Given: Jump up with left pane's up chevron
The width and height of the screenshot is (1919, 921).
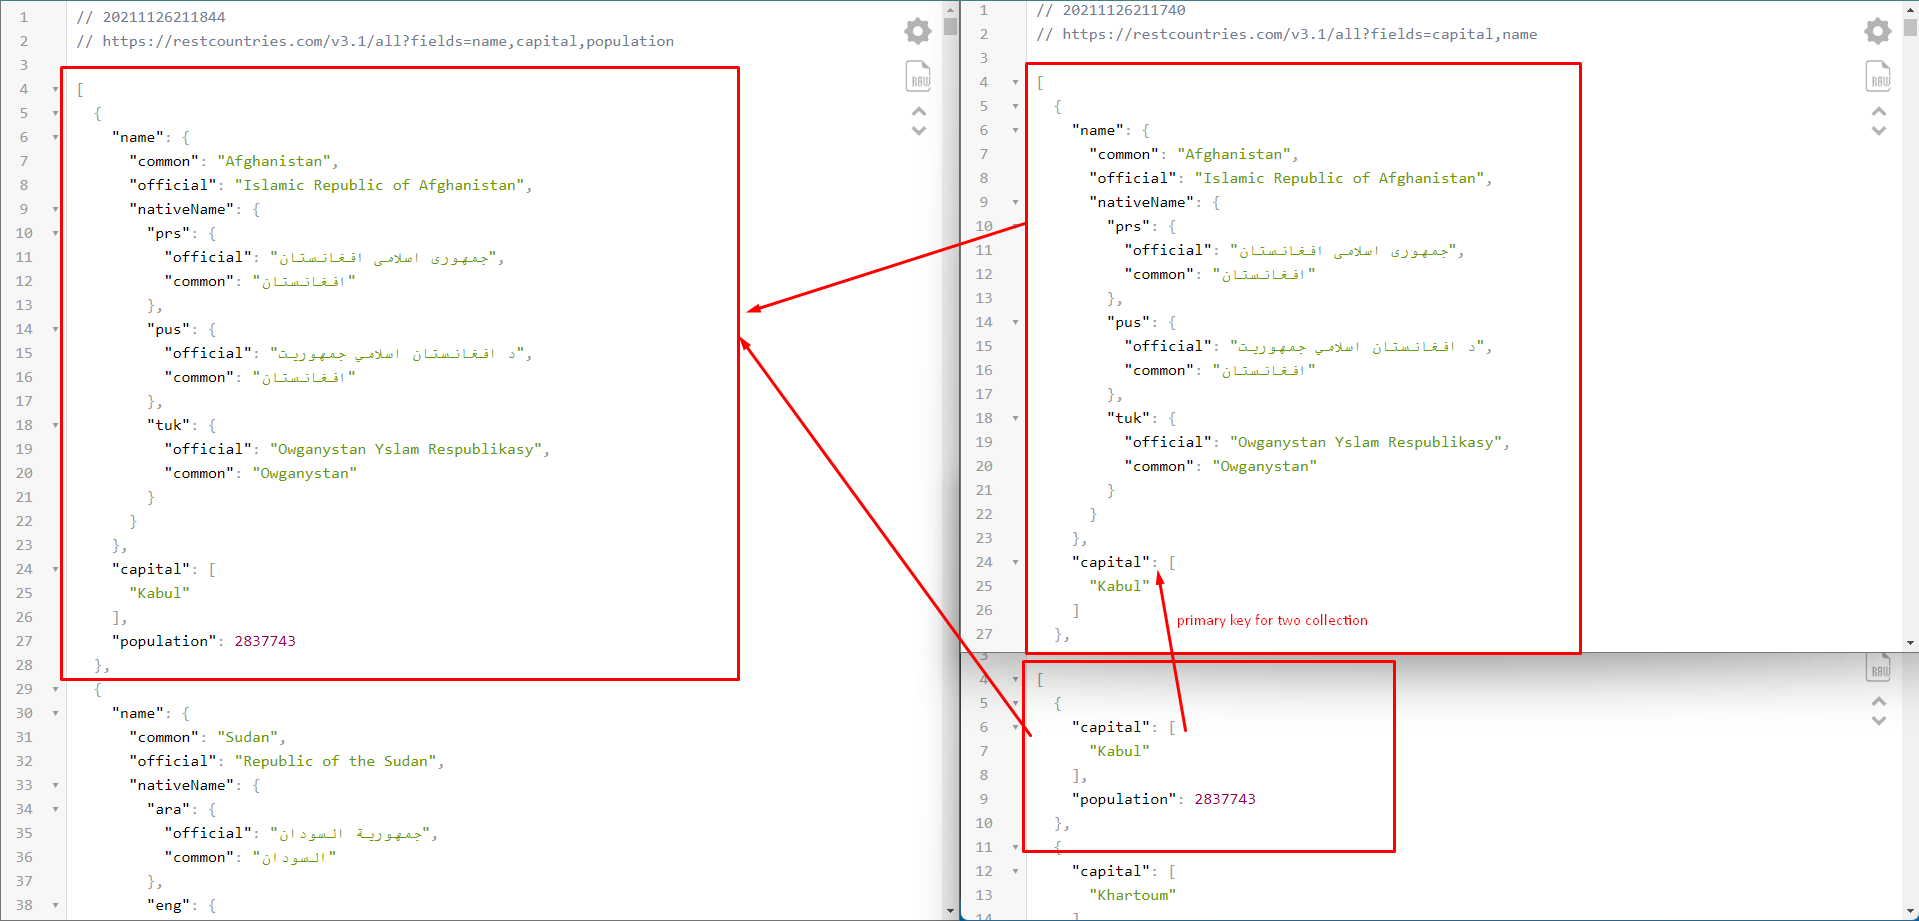Looking at the screenshot, I should pyautogui.click(x=919, y=111).
